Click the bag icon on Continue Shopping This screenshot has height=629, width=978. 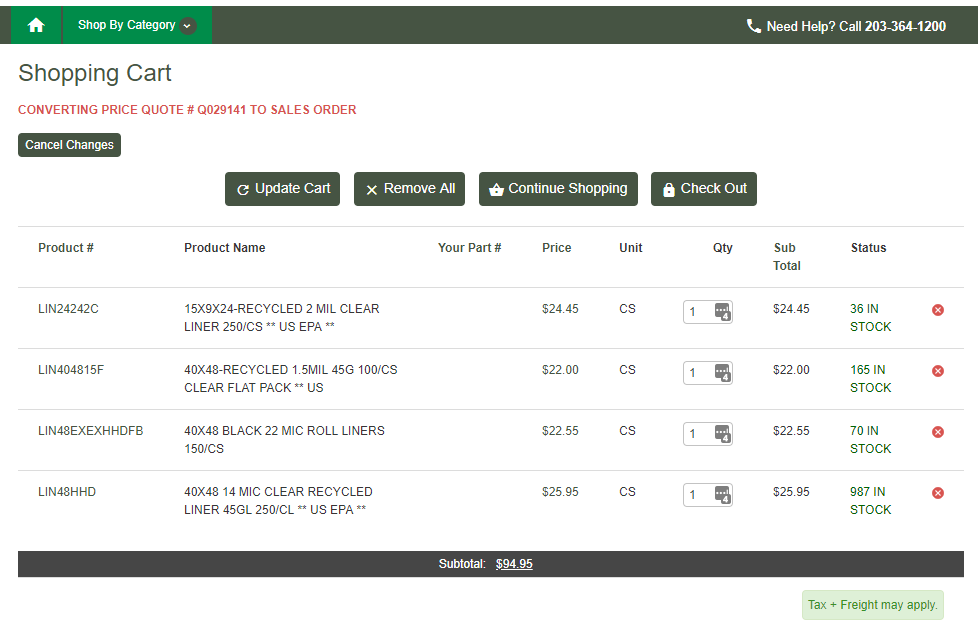point(495,188)
